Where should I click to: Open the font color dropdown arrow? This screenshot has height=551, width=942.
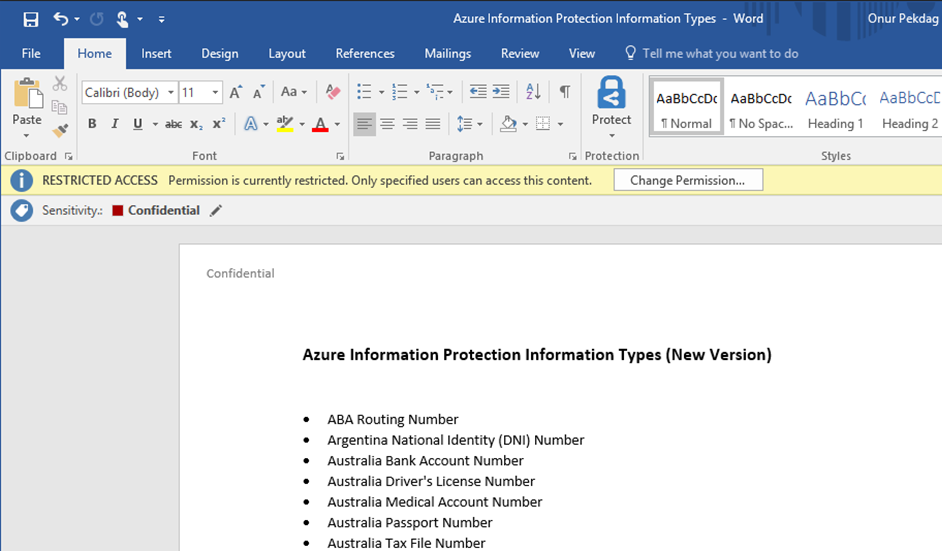tap(337, 124)
